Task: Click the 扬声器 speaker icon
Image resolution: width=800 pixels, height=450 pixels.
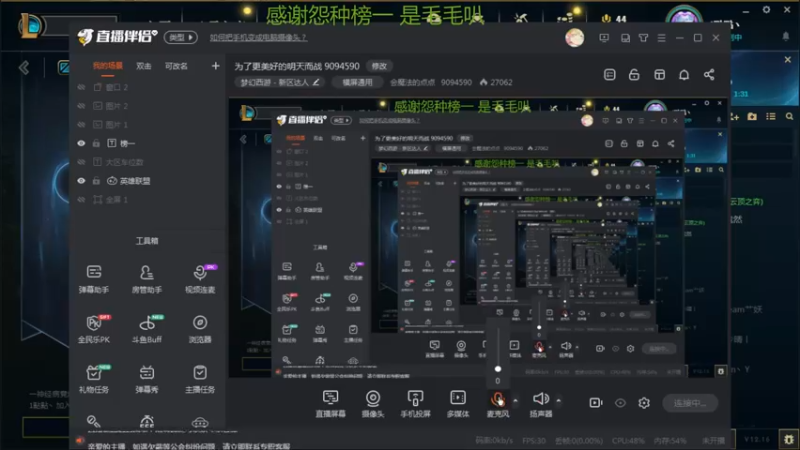Action: click(541, 398)
